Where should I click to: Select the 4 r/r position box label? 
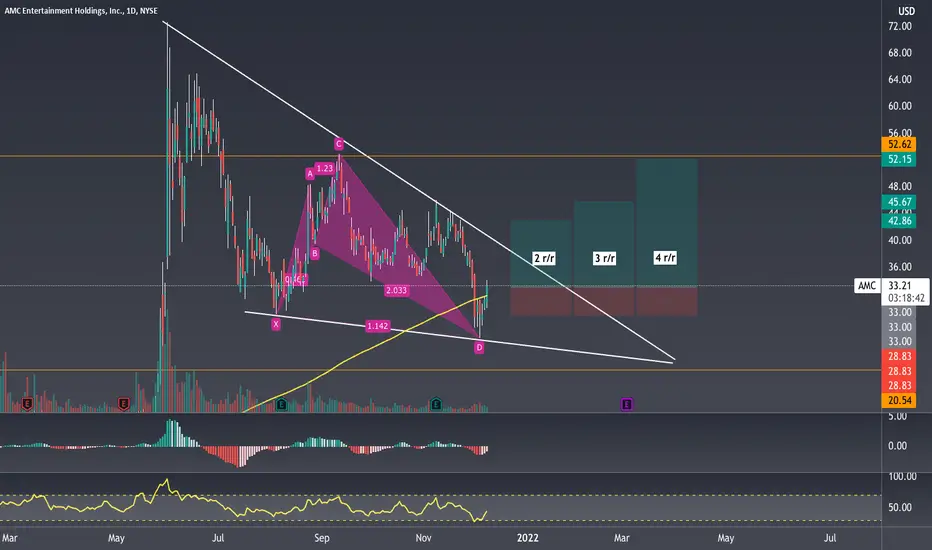(665, 257)
